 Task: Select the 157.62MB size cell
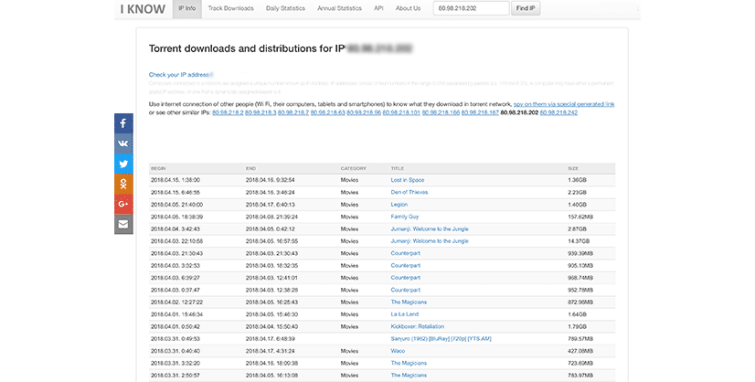click(580, 217)
